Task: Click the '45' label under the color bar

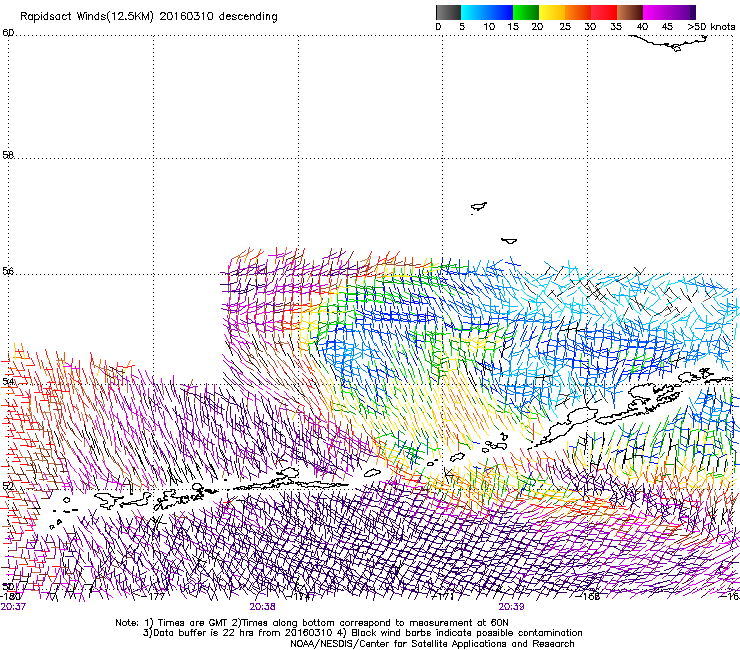Action: coord(667,27)
